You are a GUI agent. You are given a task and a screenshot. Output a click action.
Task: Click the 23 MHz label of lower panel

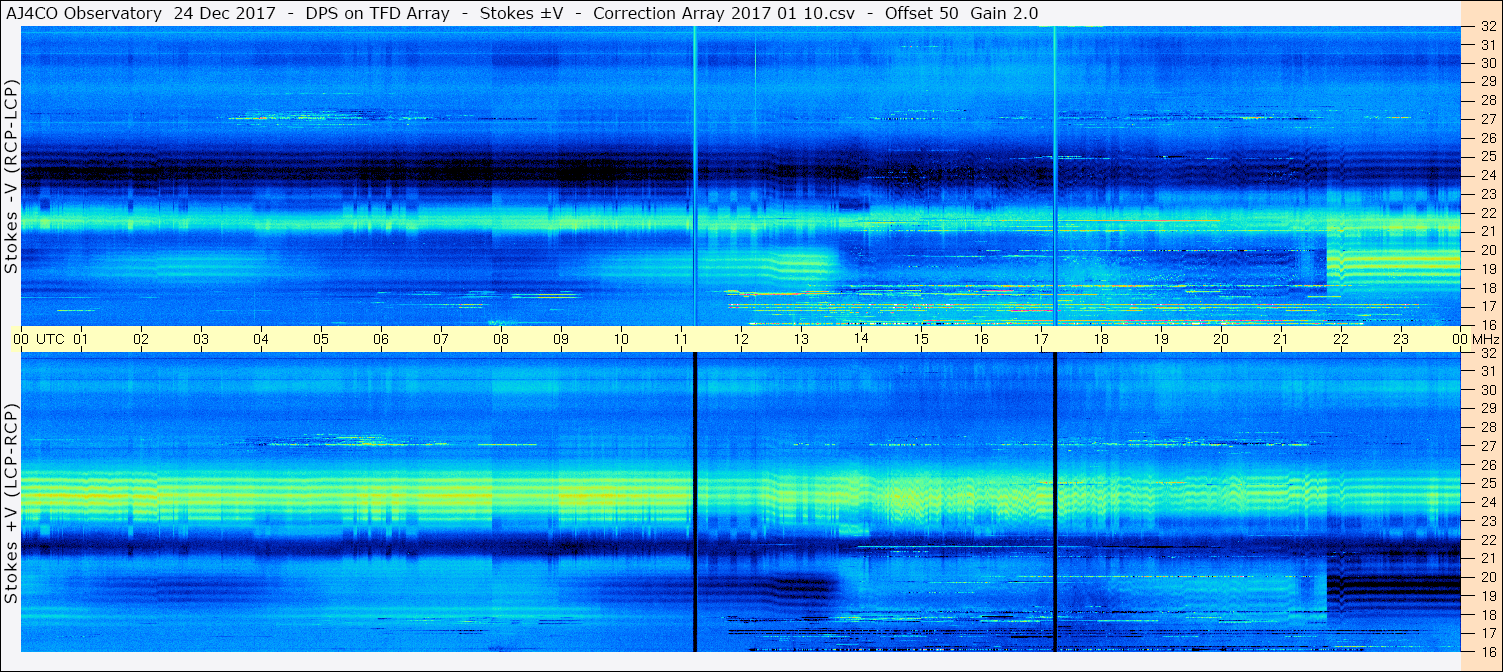(1488, 521)
